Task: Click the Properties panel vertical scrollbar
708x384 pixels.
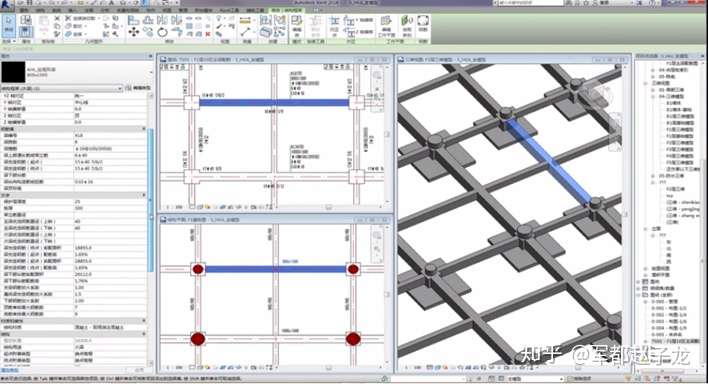Action: click(151, 199)
